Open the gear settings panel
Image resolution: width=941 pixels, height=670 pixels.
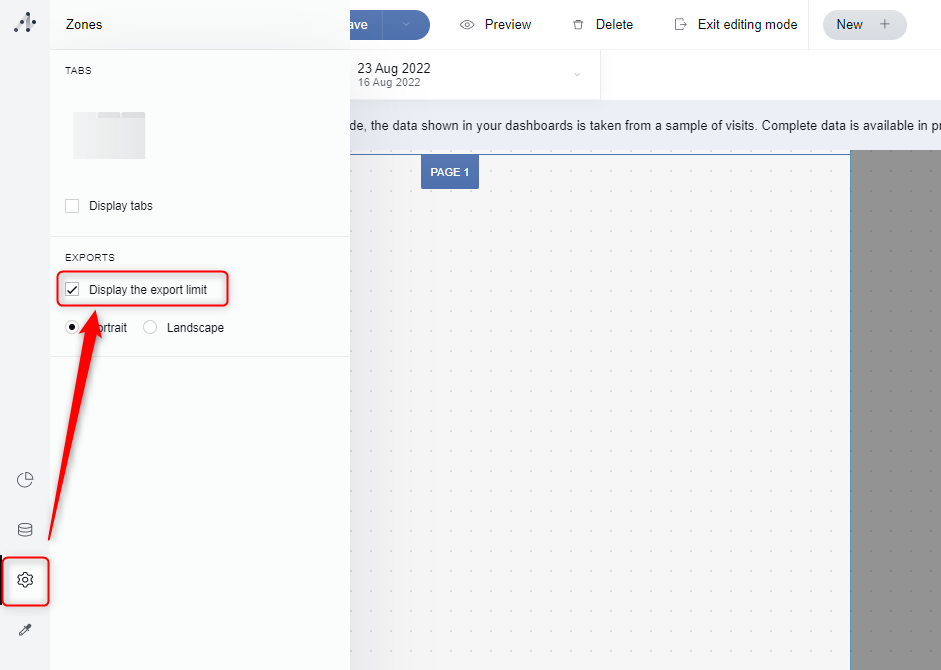(25, 580)
